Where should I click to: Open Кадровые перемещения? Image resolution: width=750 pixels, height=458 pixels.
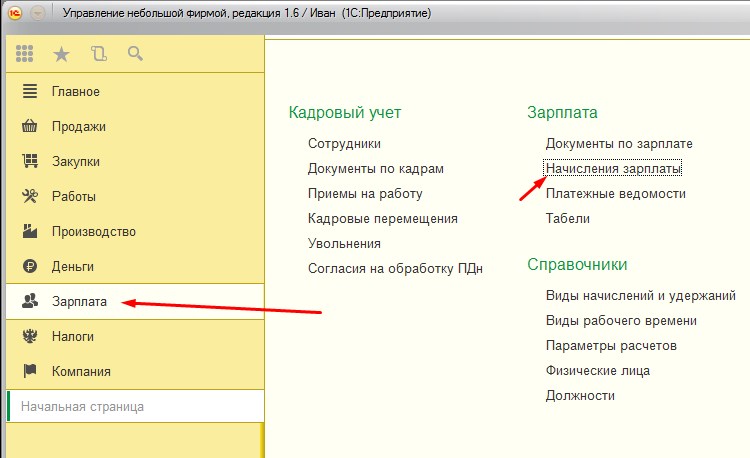tap(383, 218)
